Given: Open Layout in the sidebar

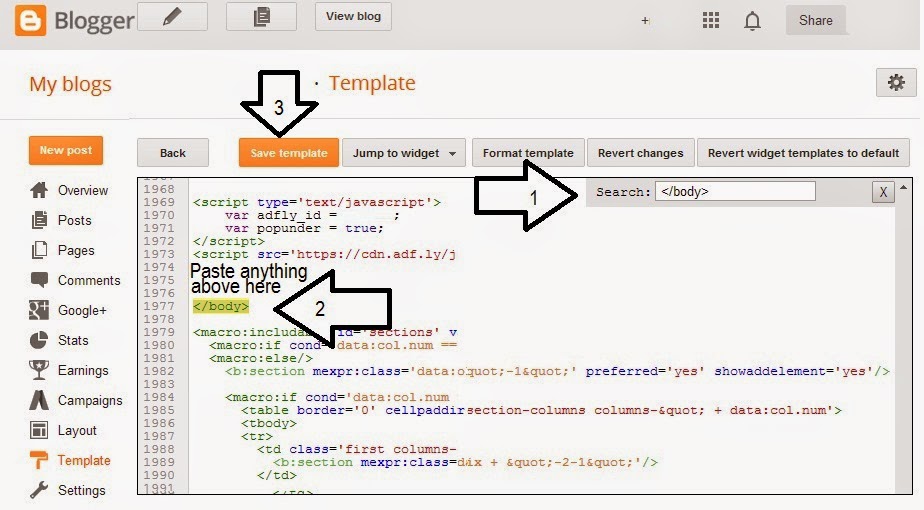Looking at the screenshot, I should [x=77, y=431].
